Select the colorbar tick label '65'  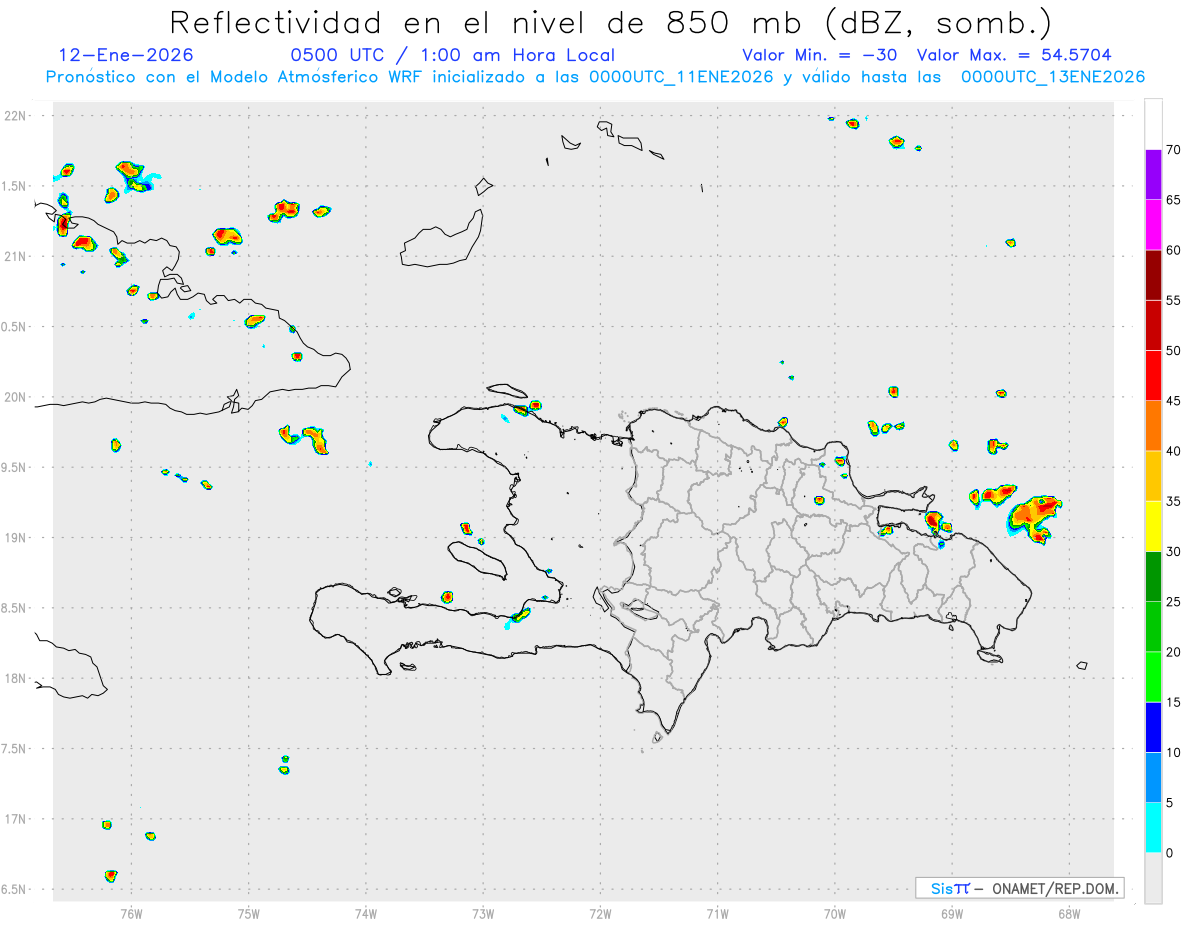(x=1173, y=200)
